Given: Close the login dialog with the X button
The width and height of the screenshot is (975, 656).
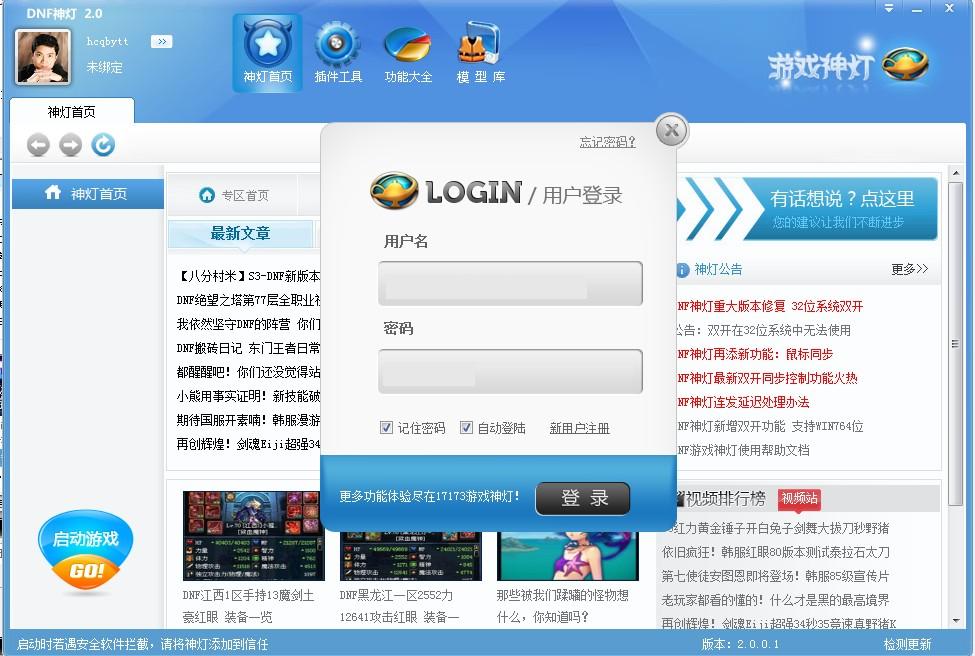Looking at the screenshot, I should [x=672, y=131].
